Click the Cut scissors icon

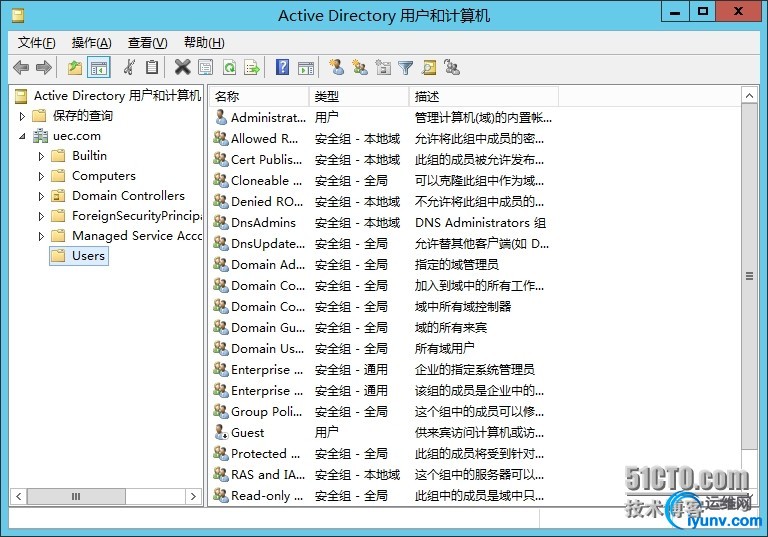[x=129, y=67]
